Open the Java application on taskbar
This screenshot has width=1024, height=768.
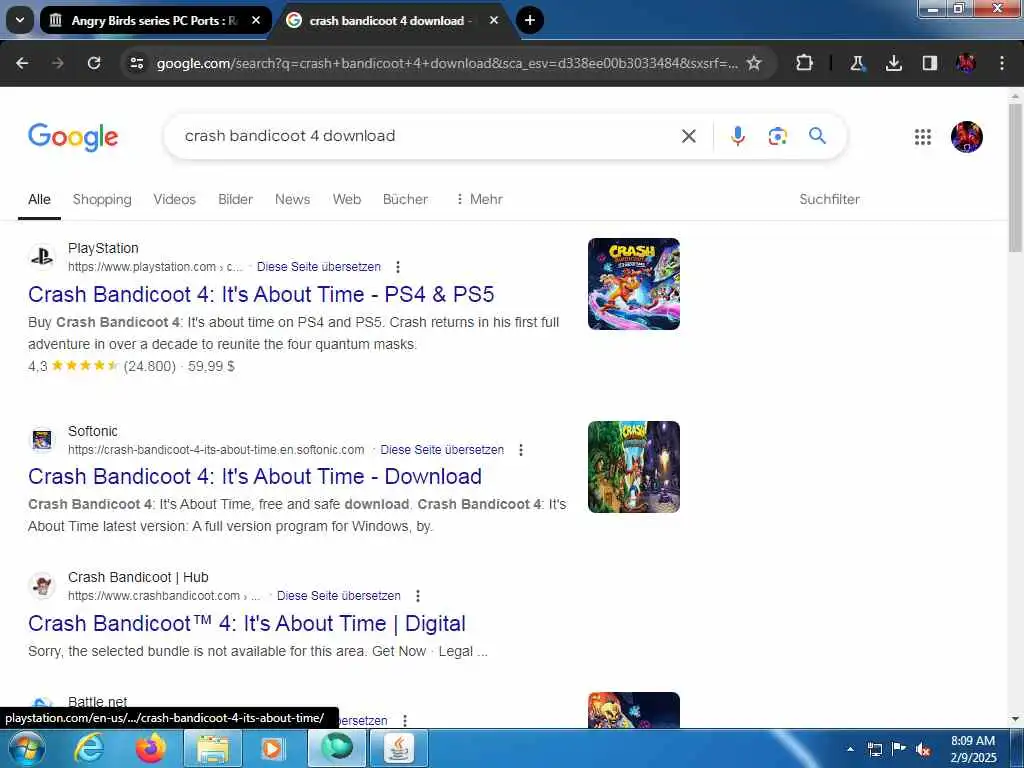(x=398, y=748)
